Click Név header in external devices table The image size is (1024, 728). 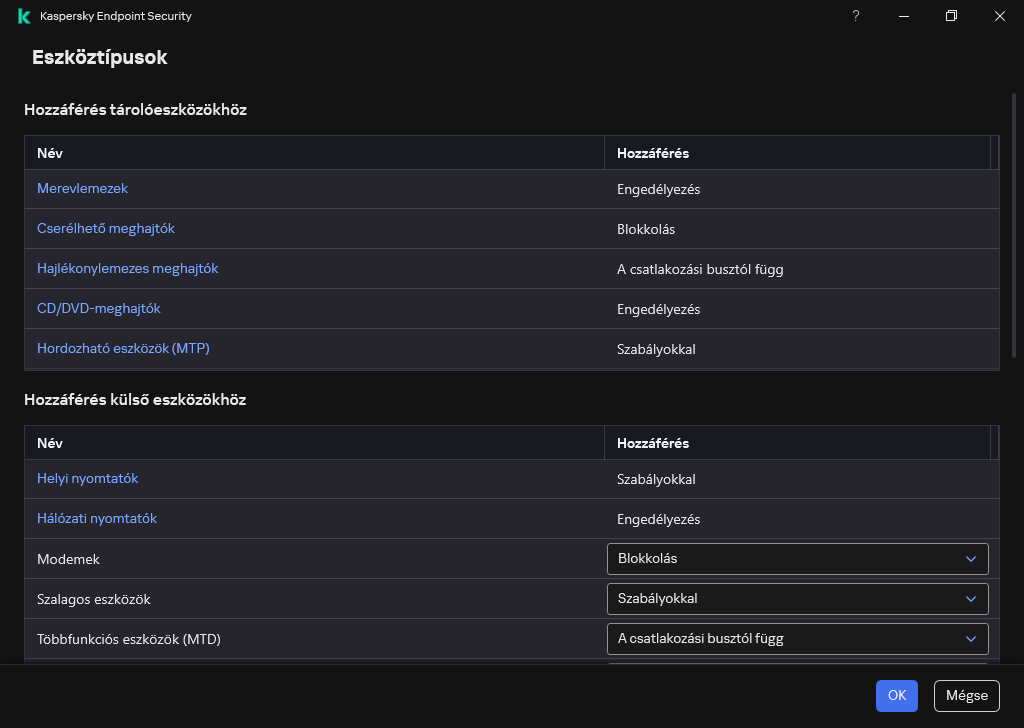(x=50, y=443)
